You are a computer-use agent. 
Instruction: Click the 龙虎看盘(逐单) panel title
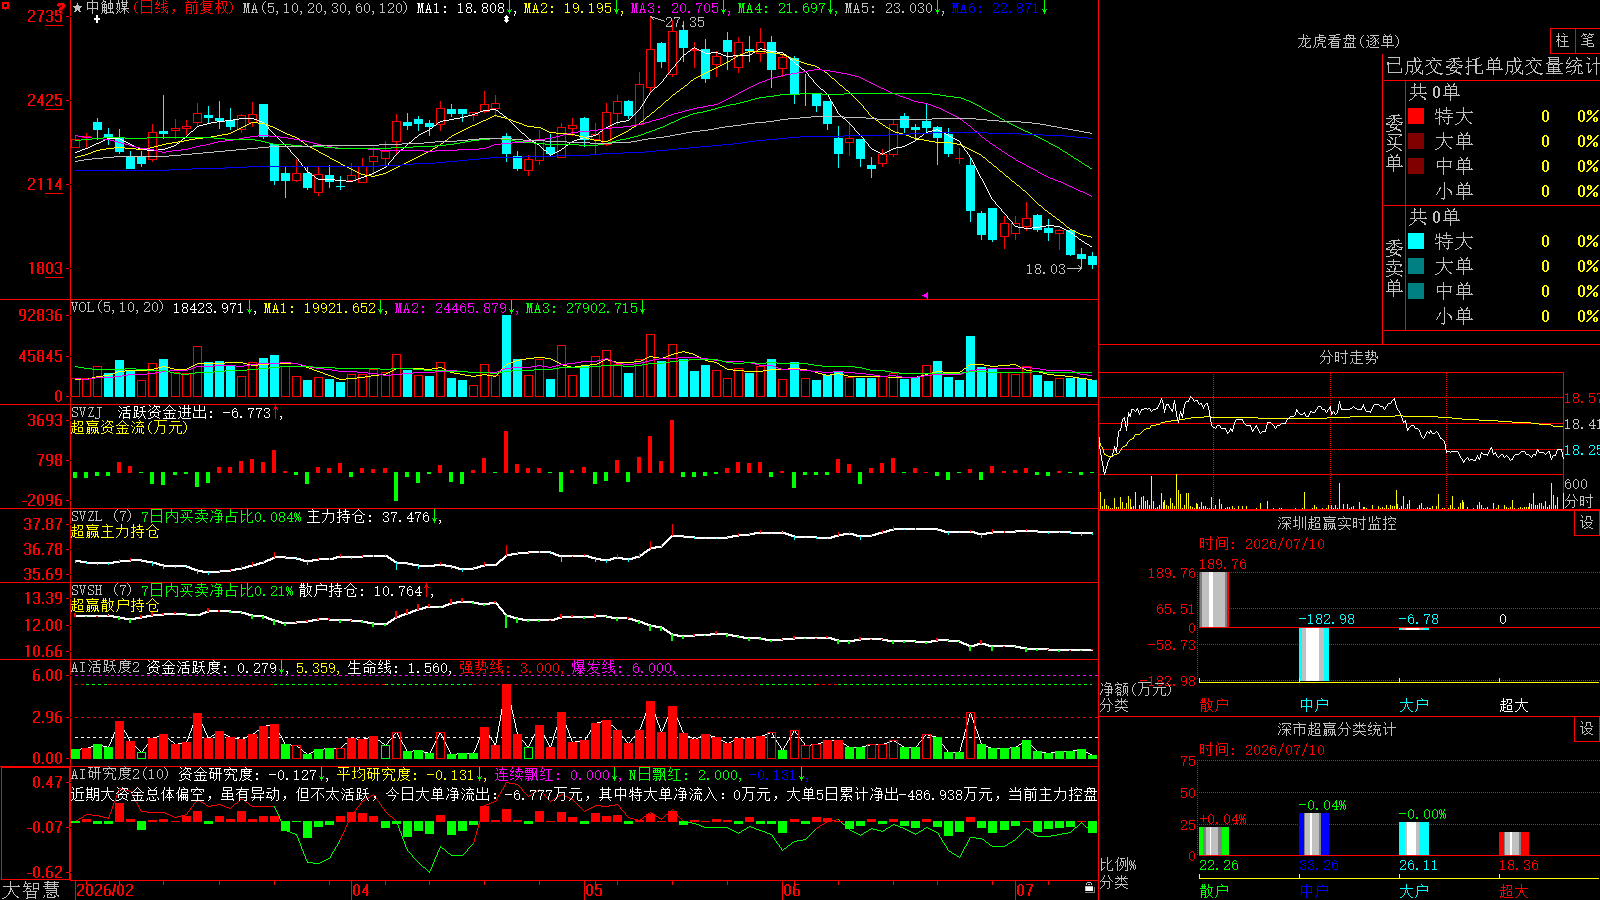pos(1348,41)
